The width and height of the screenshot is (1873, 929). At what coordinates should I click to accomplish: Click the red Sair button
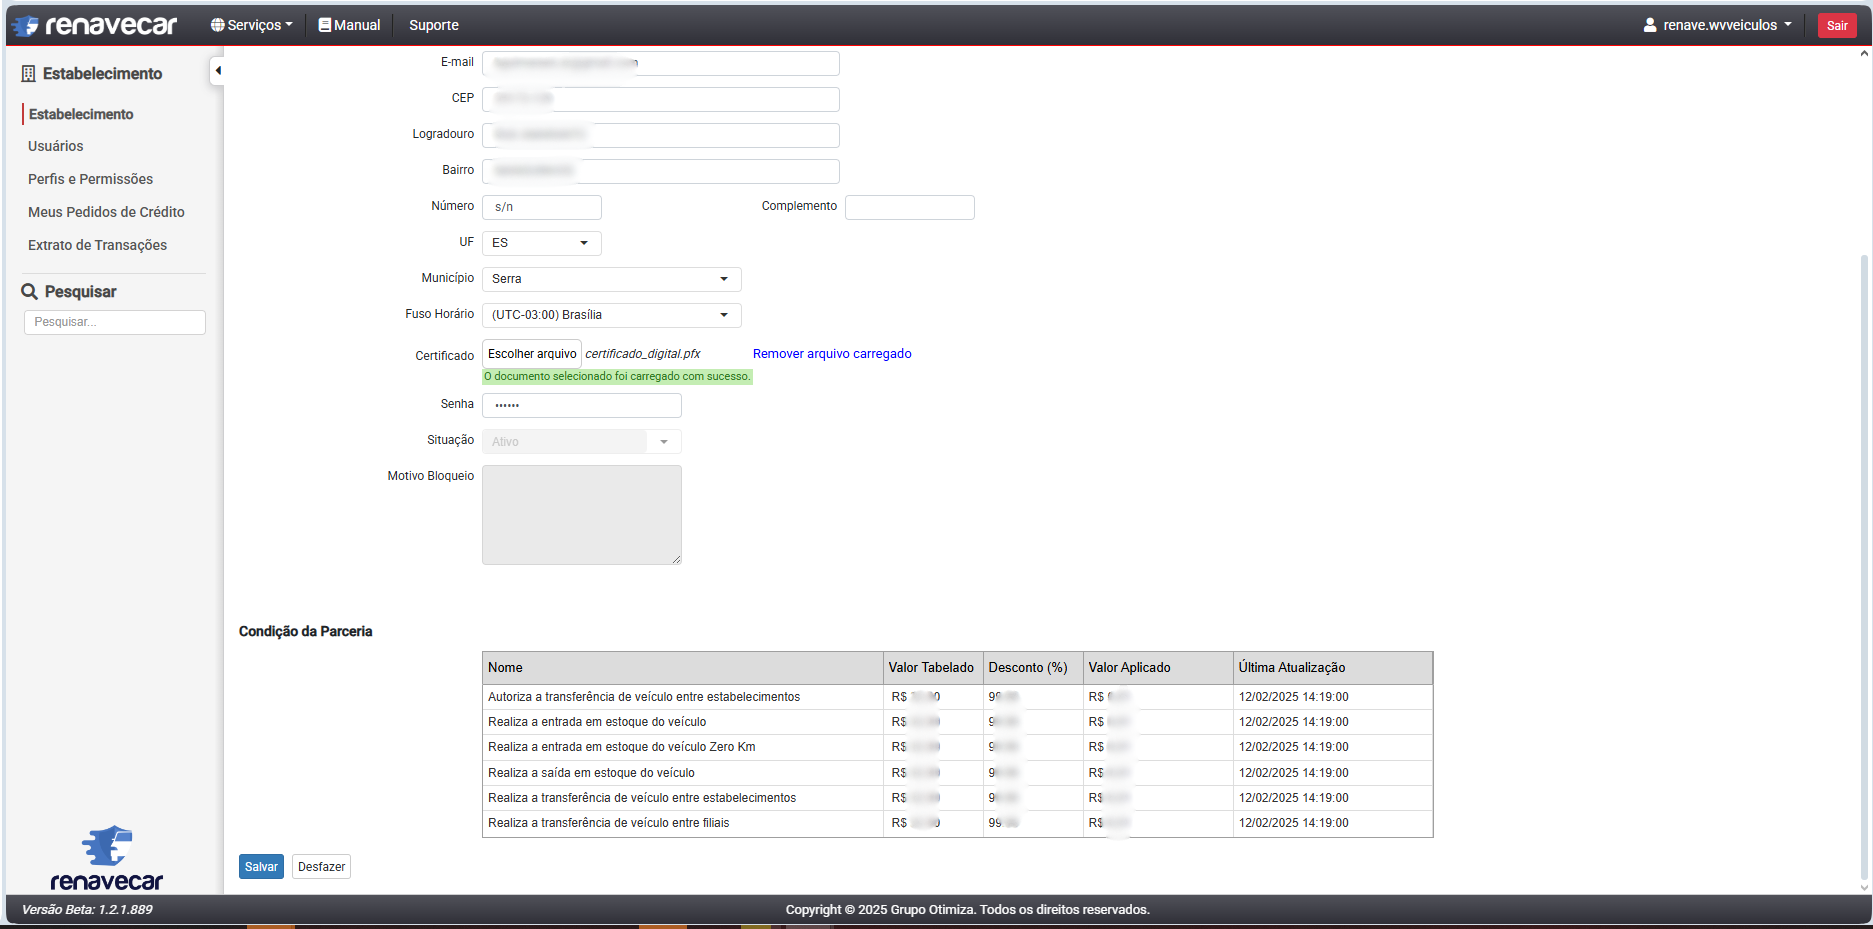[1837, 25]
